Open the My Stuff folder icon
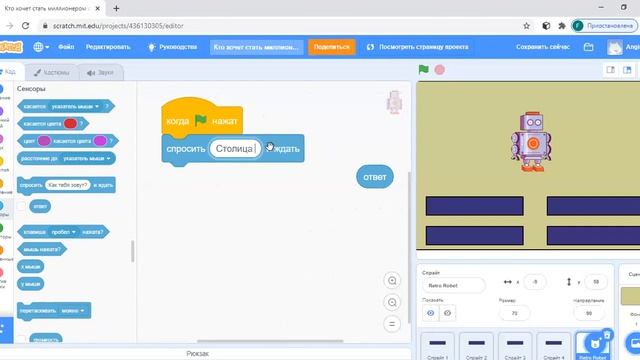Image resolution: width=640 pixels, height=360 pixels. pyautogui.click(x=588, y=47)
